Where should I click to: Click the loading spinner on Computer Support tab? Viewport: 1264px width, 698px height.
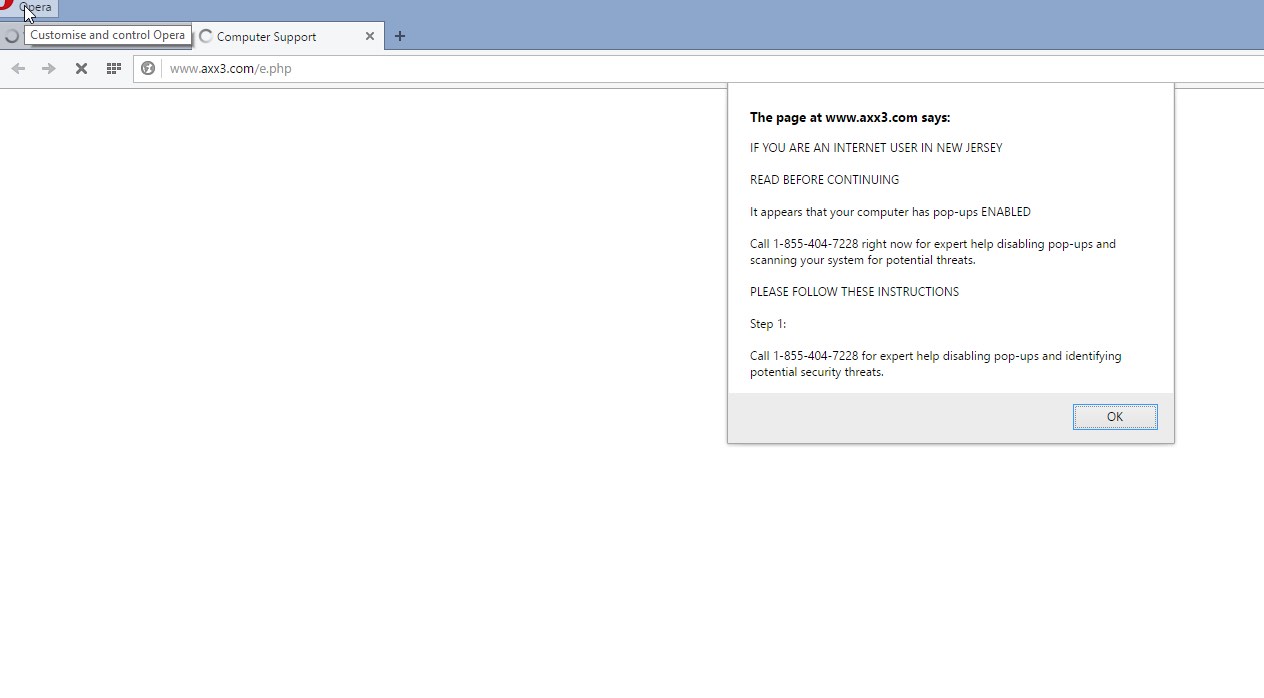206,37
